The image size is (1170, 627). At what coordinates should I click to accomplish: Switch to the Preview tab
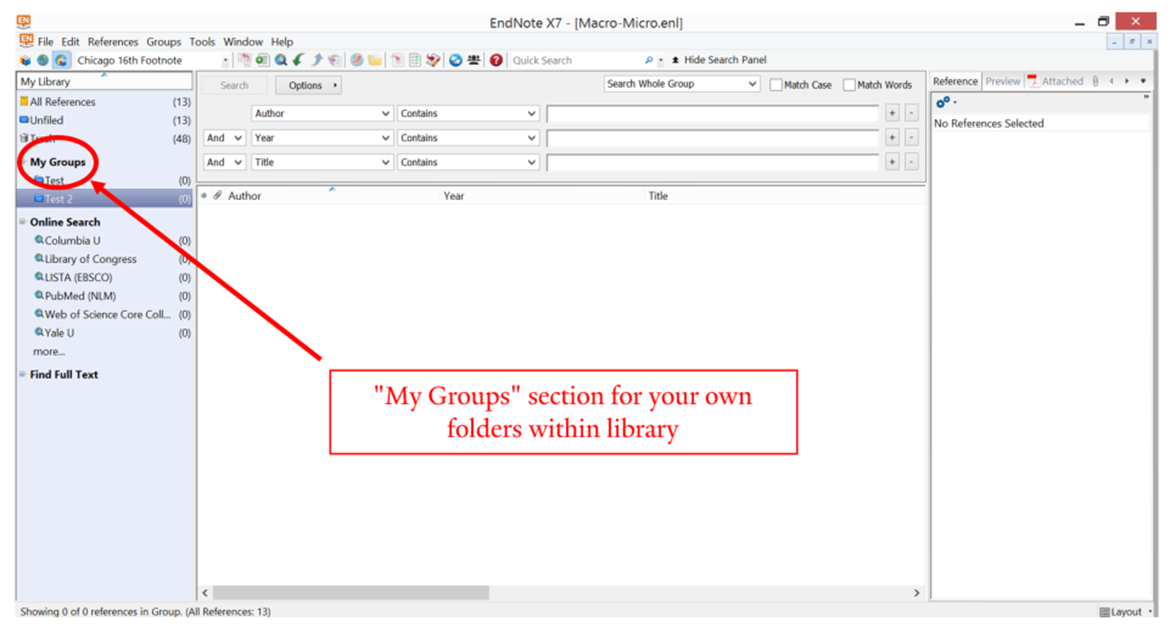click(1002, 81)
